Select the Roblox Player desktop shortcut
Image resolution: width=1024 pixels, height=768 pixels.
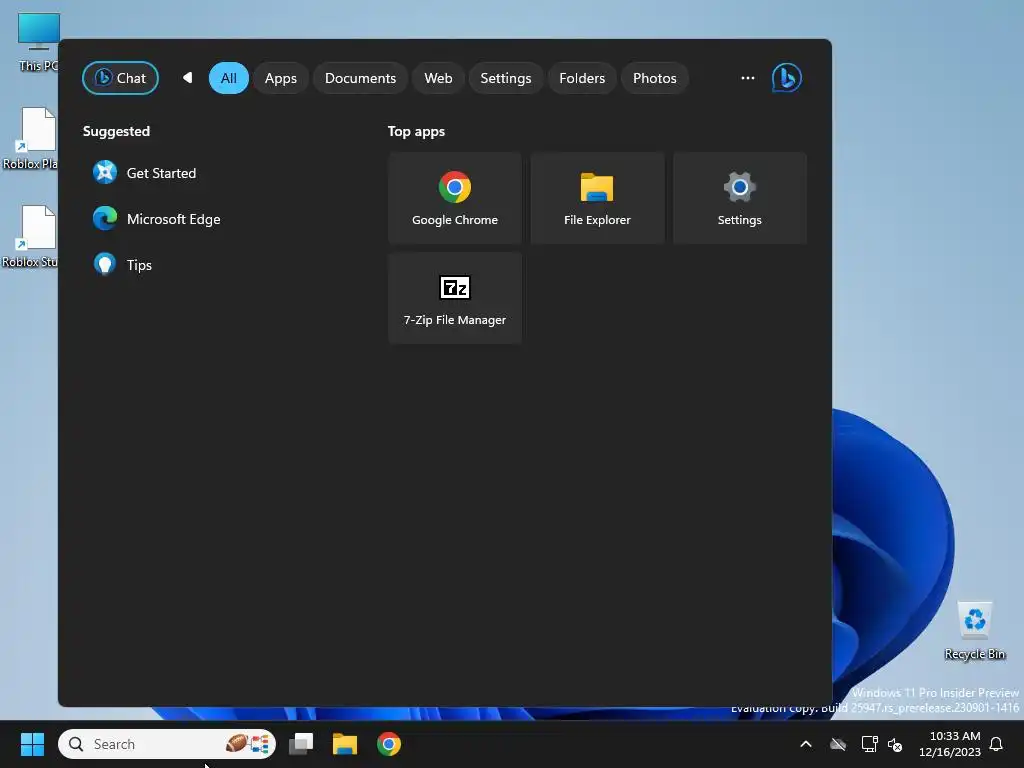(31, 138)
